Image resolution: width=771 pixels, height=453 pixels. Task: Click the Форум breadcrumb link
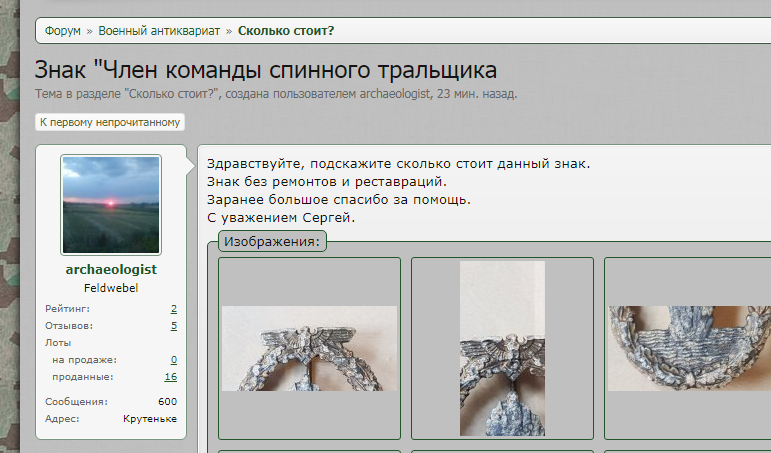click(x=62, y=30)
